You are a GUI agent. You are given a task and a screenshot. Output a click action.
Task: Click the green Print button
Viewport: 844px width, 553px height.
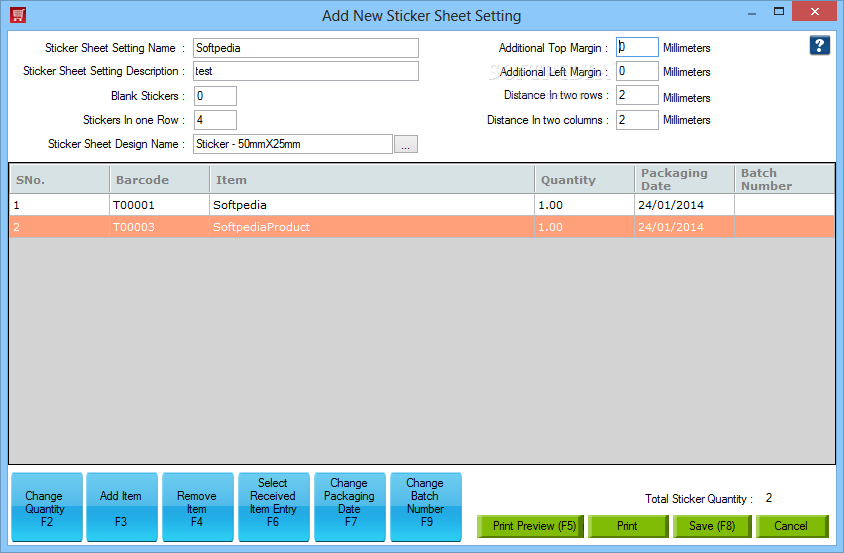click(628, 526)
